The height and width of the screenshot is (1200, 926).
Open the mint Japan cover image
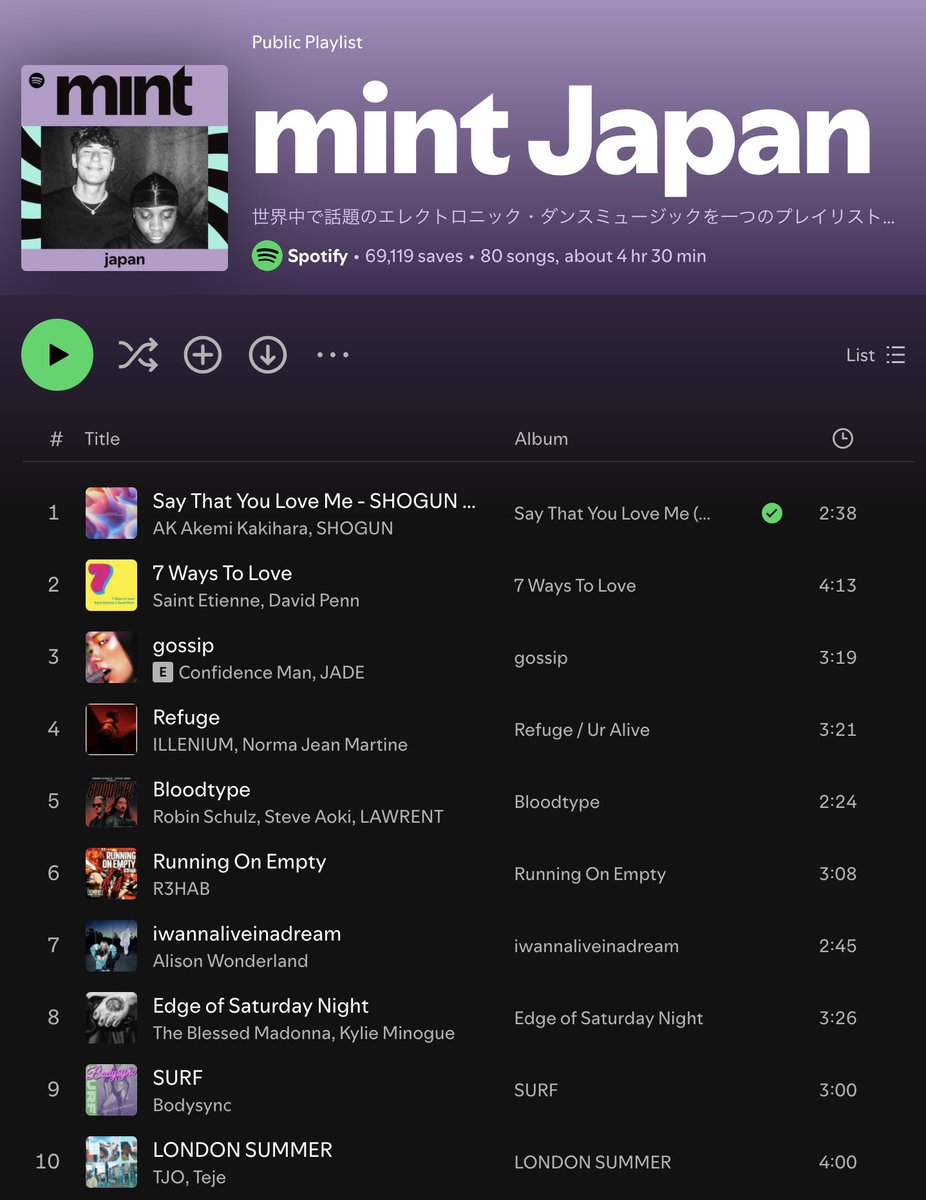click(x=125, y=168)
